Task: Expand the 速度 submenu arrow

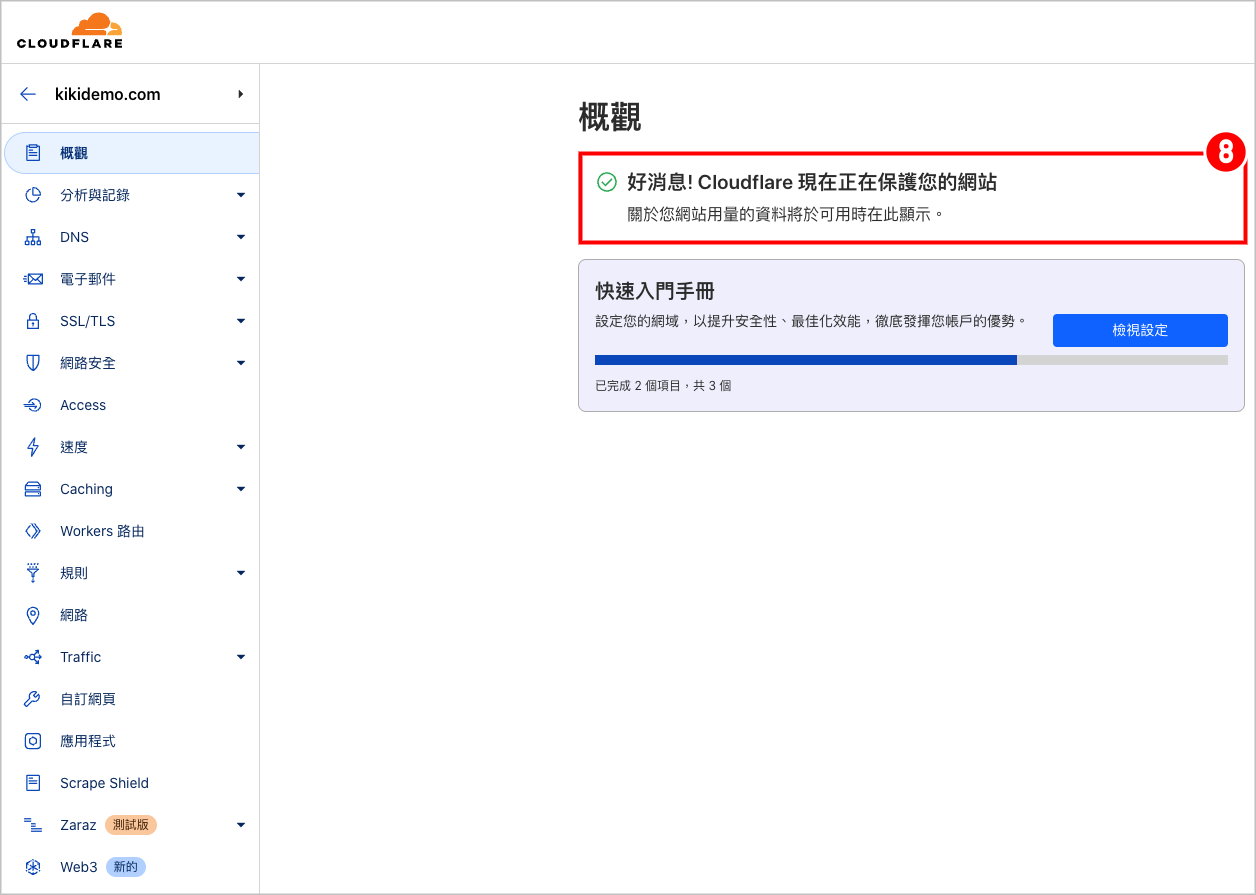Action: 241,447
